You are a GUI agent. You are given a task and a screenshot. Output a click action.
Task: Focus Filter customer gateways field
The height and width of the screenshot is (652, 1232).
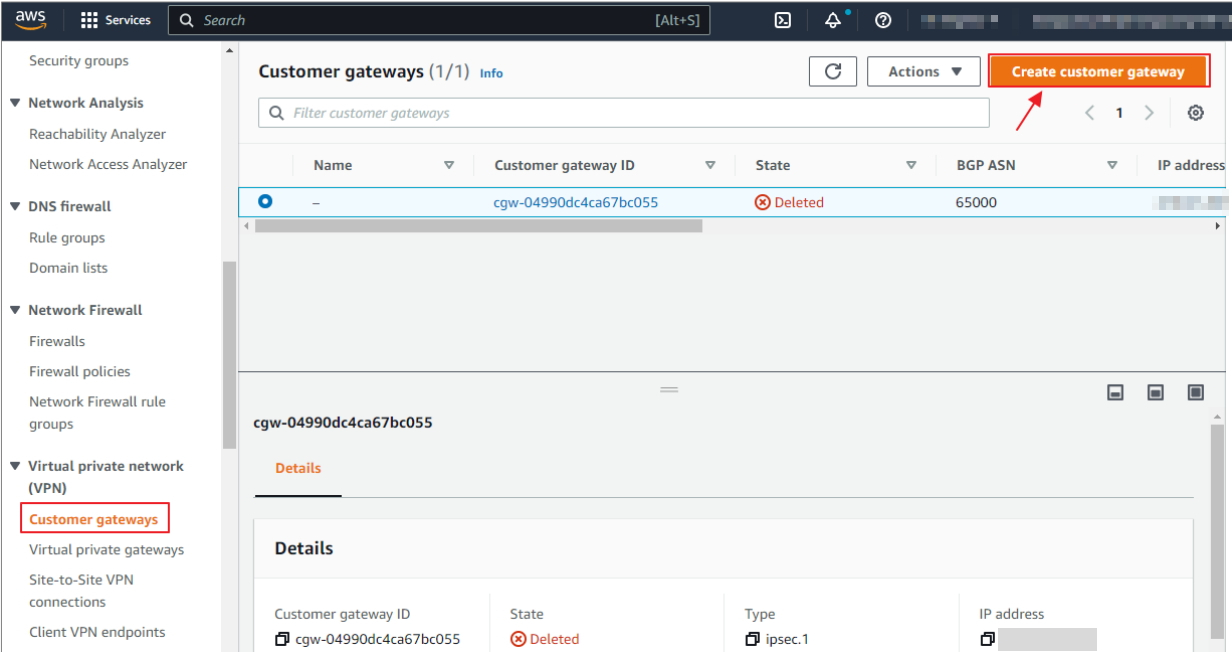coord(624,113)
